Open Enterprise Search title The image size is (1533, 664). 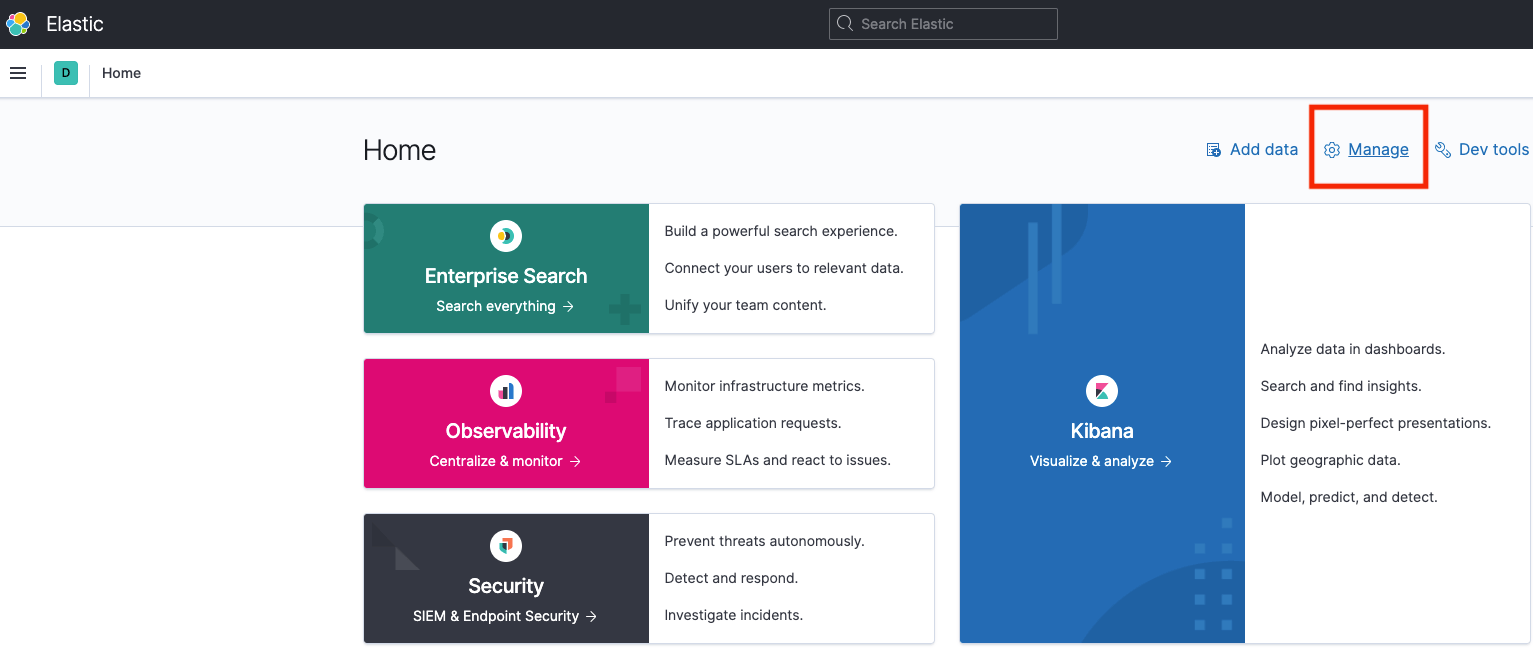tap(506, 276)
